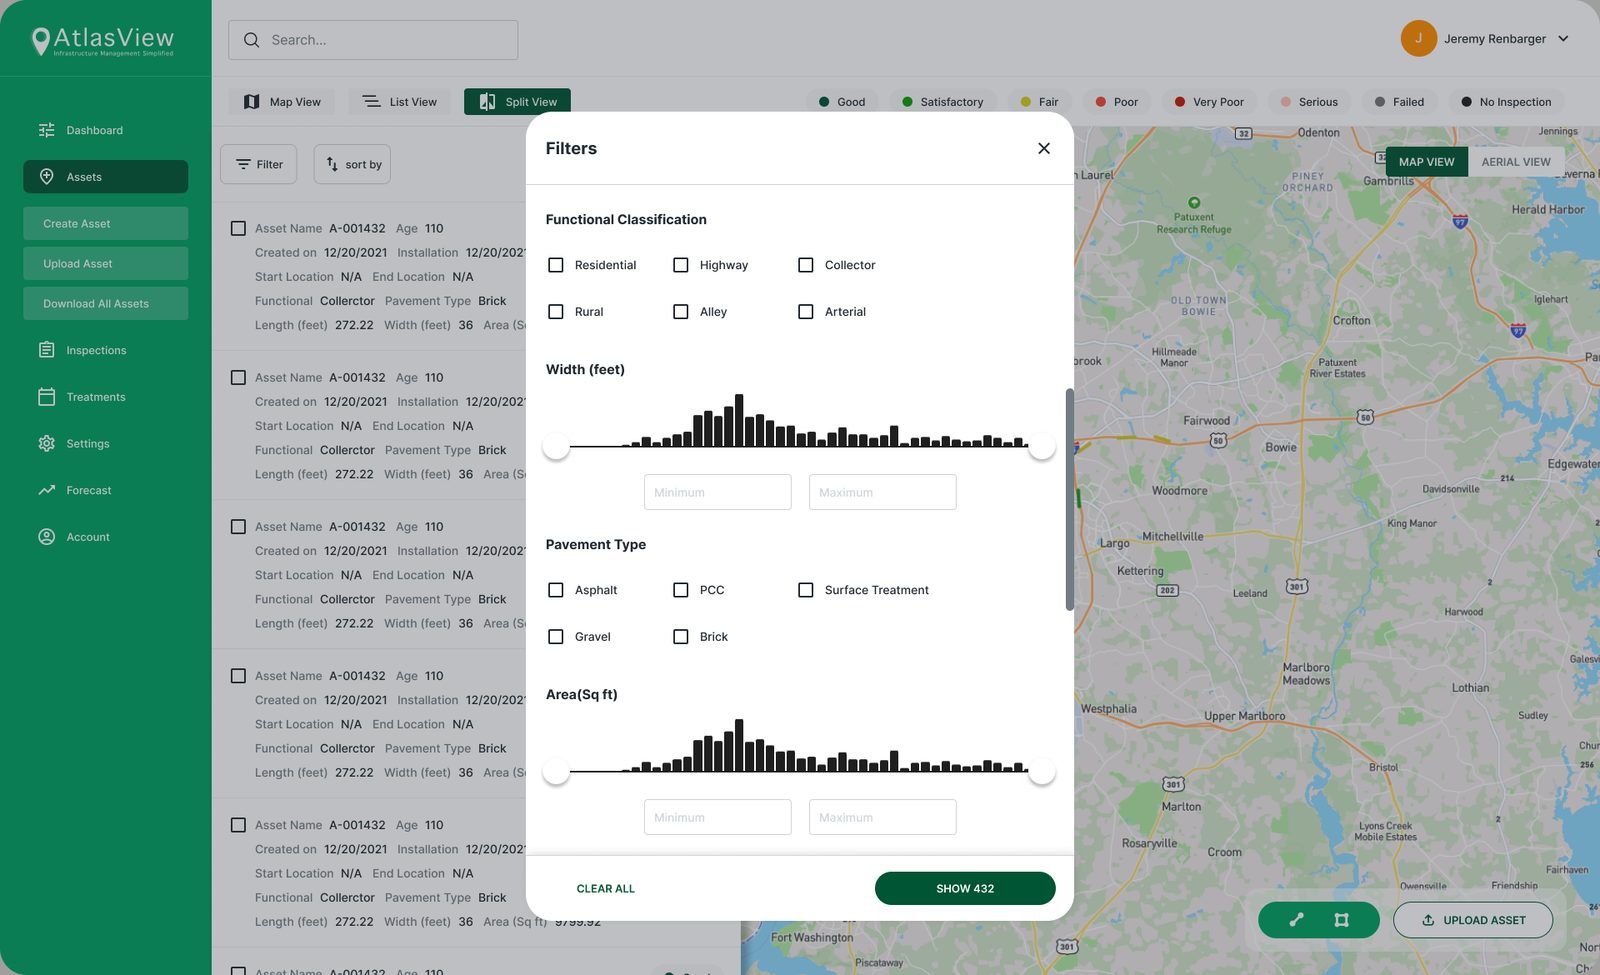Click the Map View map icon
The width and height of the screenshot is (1600, 975).
tap(252, 102)
